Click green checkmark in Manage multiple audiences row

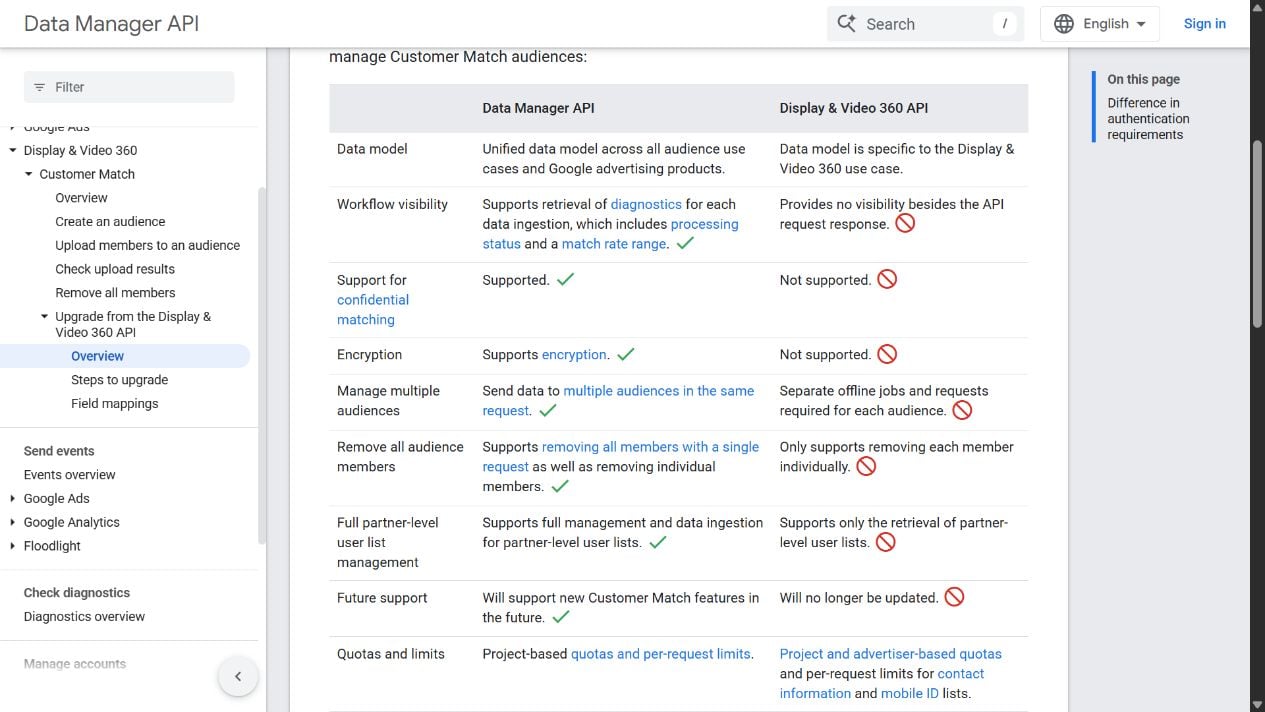point(548,410)
